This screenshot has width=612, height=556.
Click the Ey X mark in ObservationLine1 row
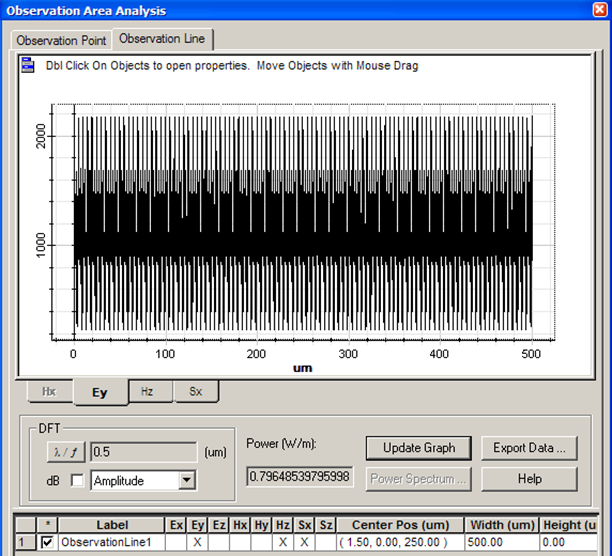pyautogui.click(x=197, y=542)
